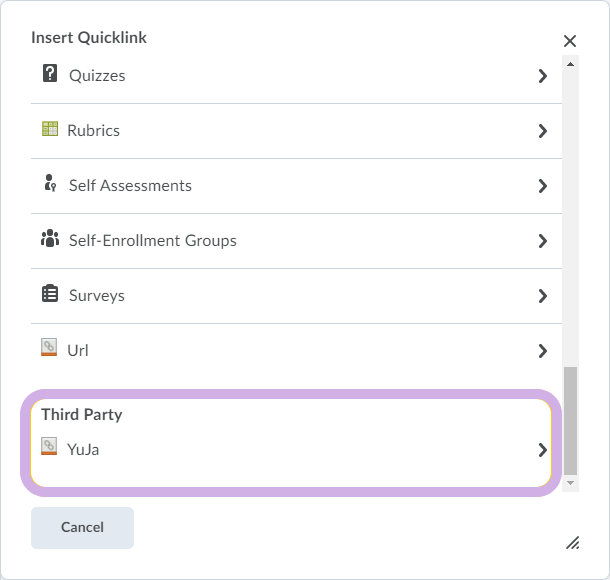Select the Url quicklink entry
The width and height of the screenshot is (610, 580).
(x=296, y=351)
